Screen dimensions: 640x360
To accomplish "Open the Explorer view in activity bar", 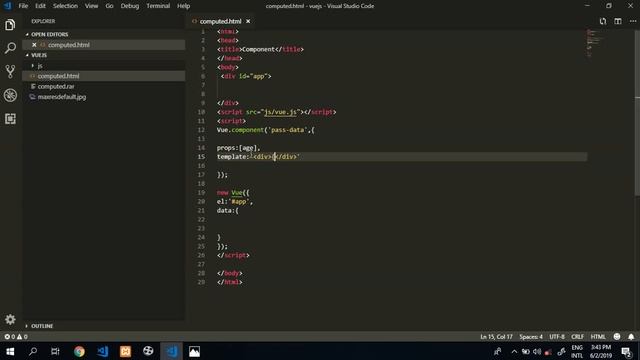I will pyautogui.click(x=10, y=25).
